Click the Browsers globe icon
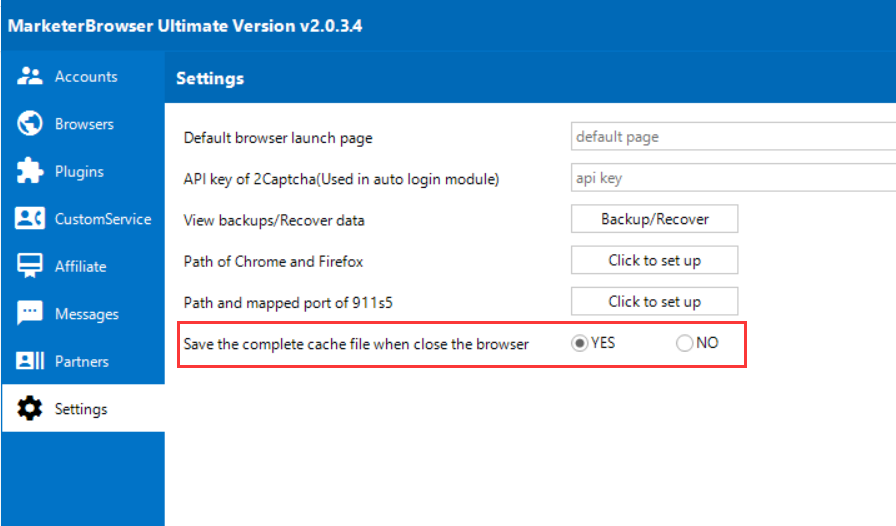The image size is (896, 526). [x=30, y=124]
